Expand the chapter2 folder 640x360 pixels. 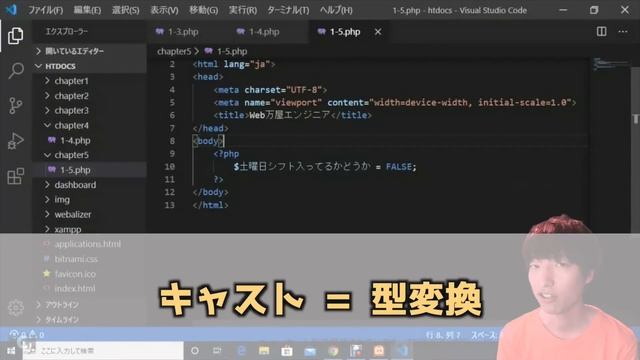[47, 96]
